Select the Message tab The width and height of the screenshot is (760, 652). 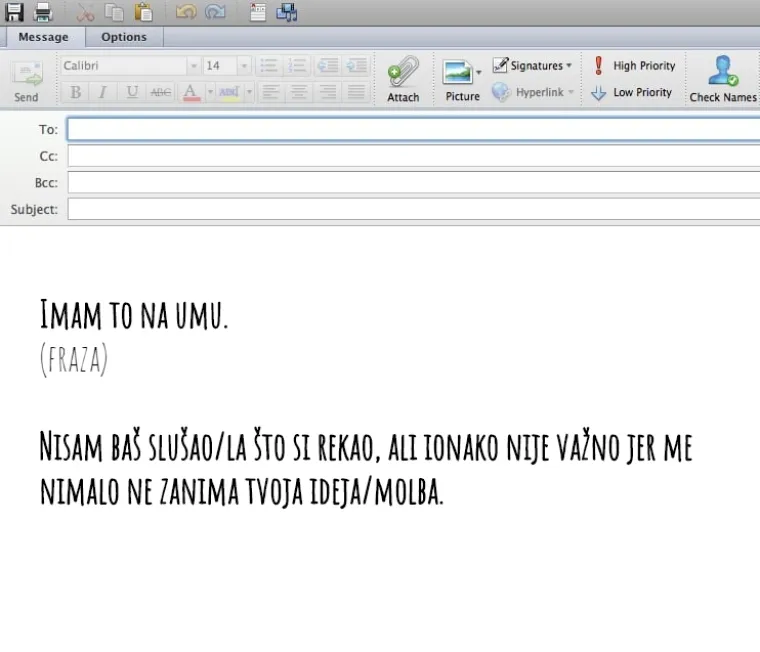point(43,37)
